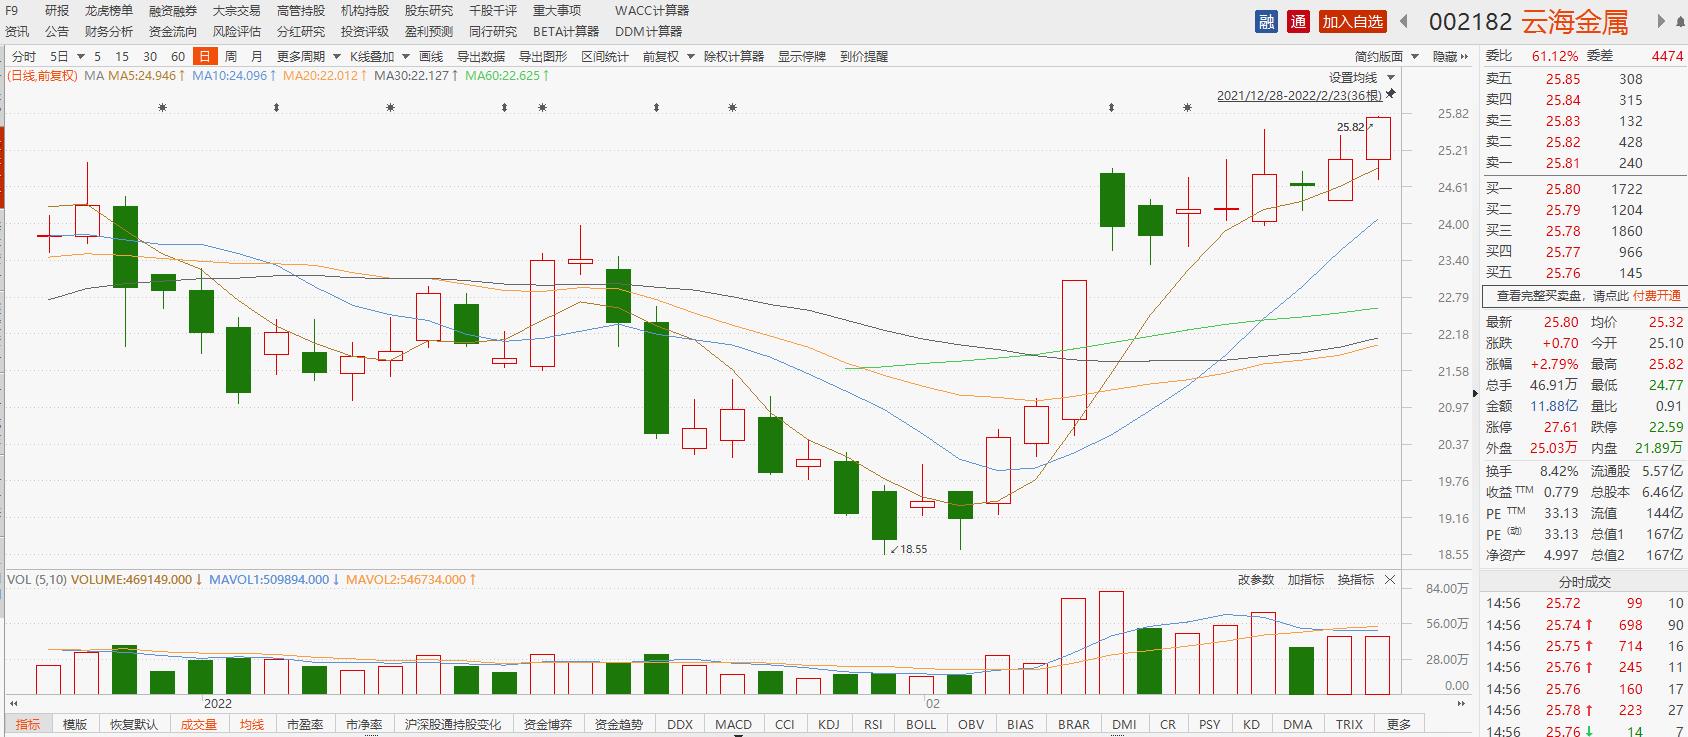The image size is (1688, 737).
Task: Click the pin icon beside date range
Action: tap(1391, 94)
